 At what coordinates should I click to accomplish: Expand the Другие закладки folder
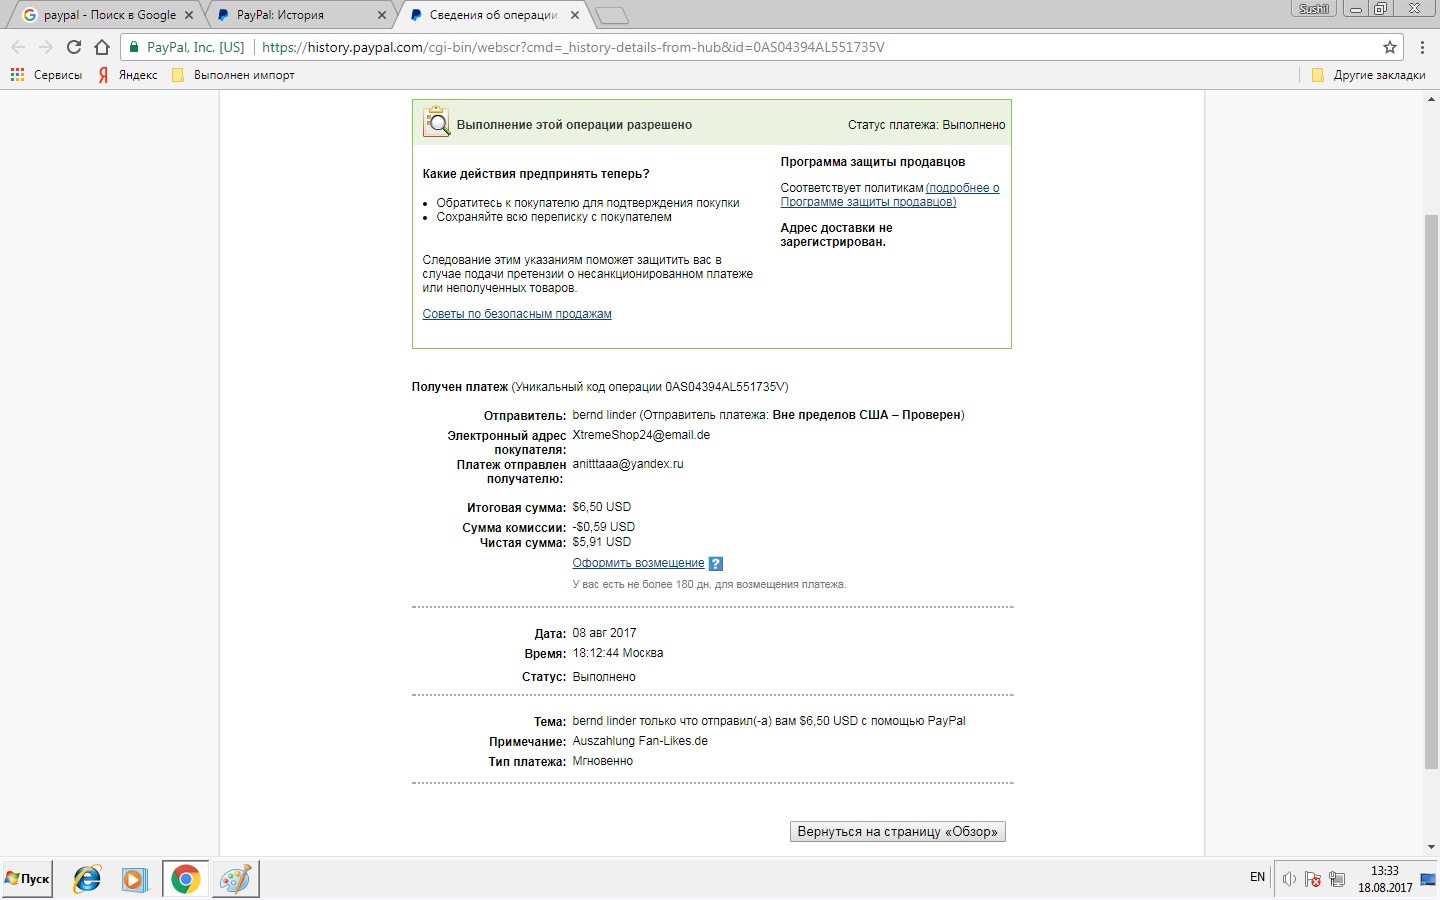(1368, 75)
